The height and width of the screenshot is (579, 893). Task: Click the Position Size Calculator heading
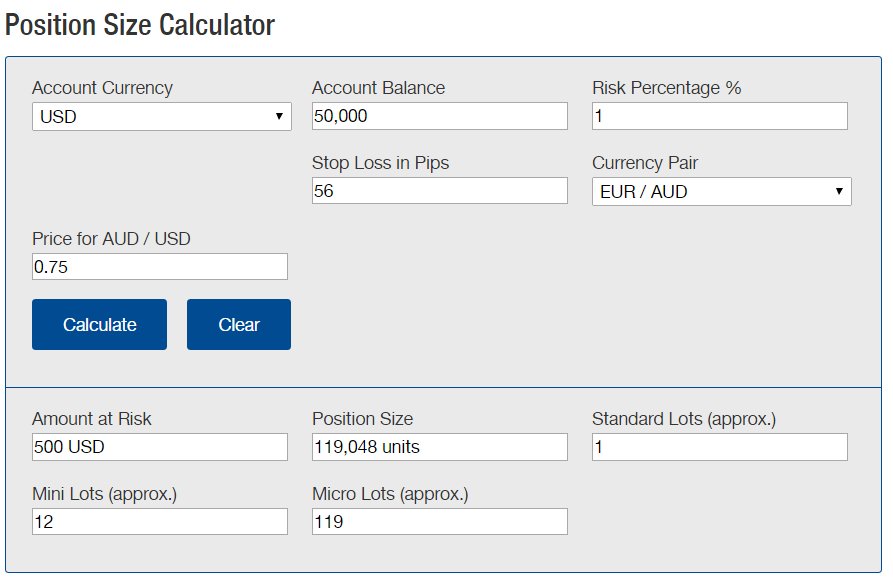click(x=140, y=26)
